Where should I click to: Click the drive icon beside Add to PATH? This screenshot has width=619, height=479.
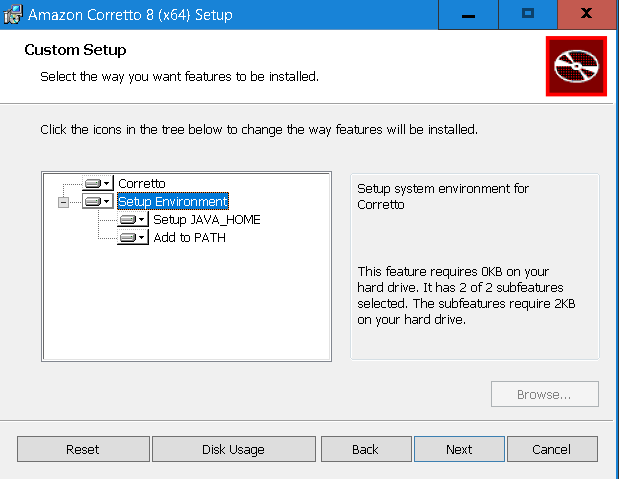point(132,238)
